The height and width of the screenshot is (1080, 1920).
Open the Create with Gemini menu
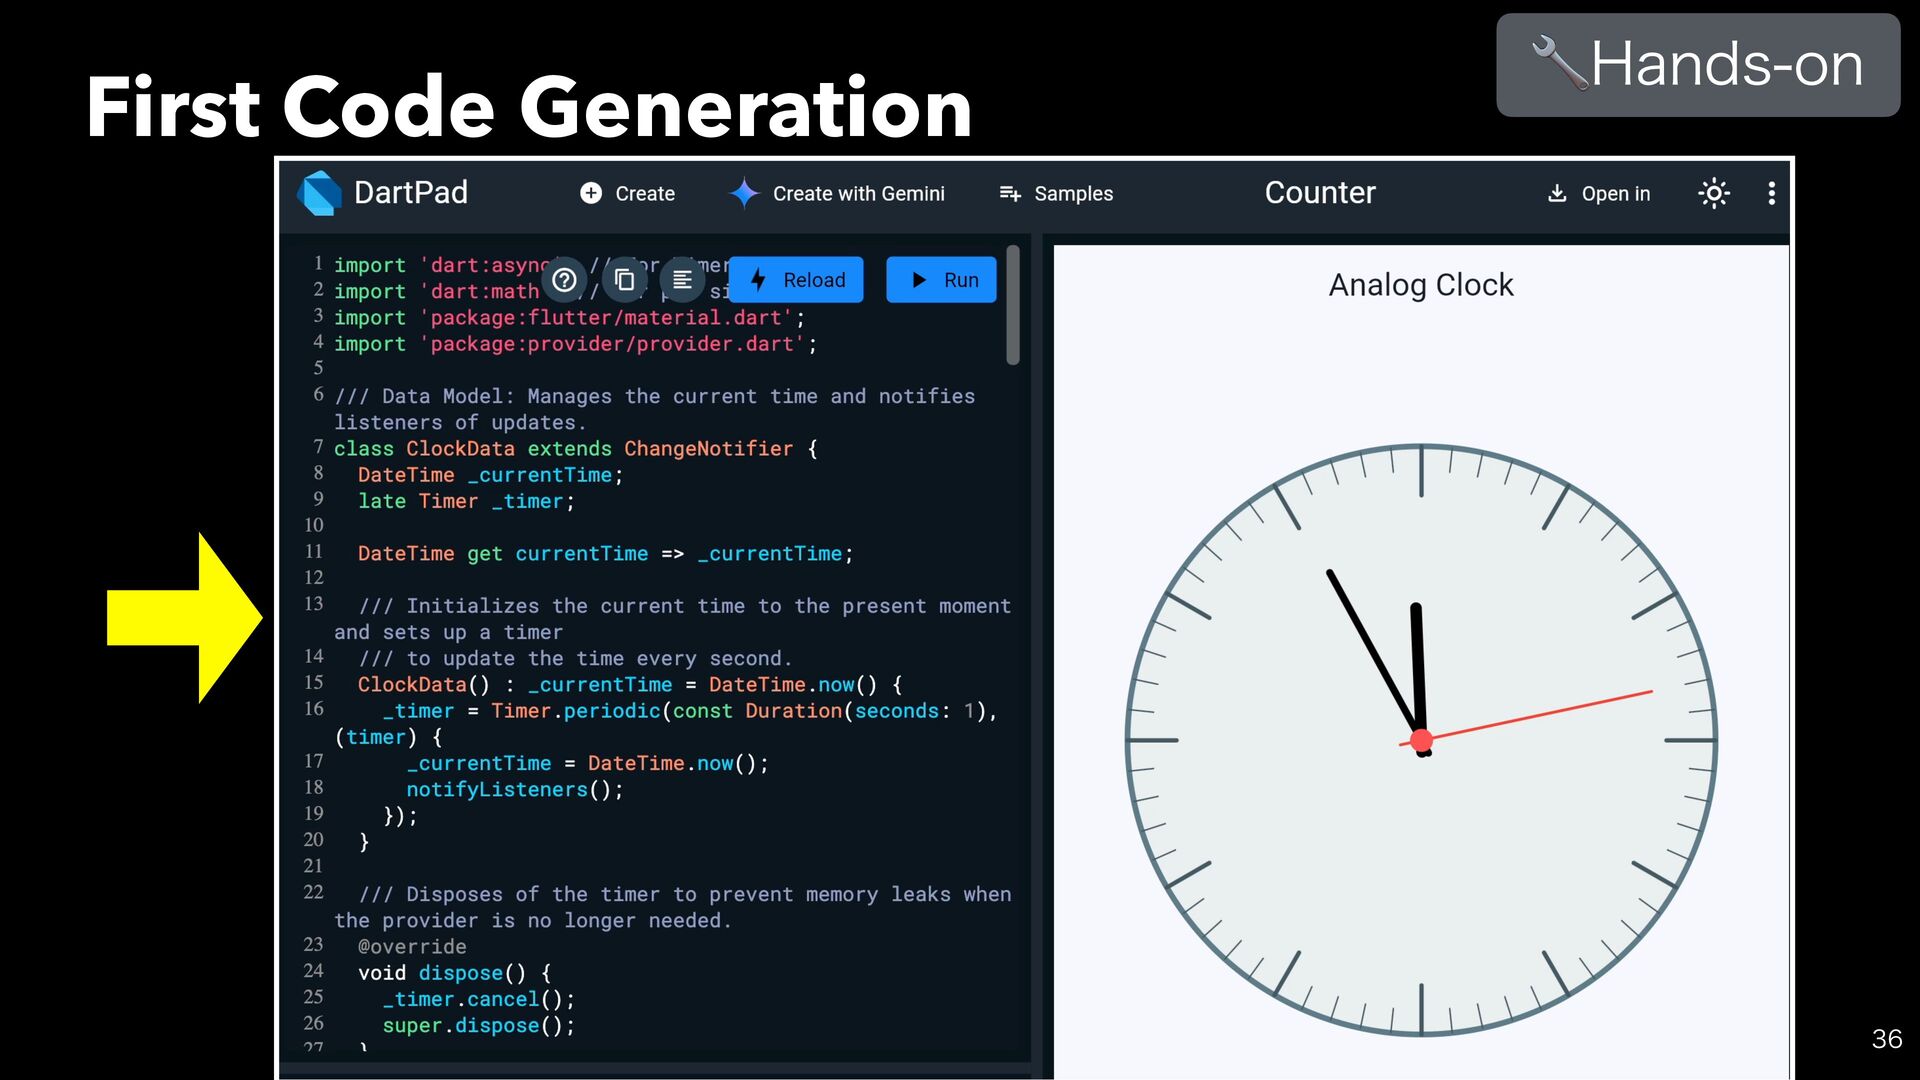[x=858, y=193]
